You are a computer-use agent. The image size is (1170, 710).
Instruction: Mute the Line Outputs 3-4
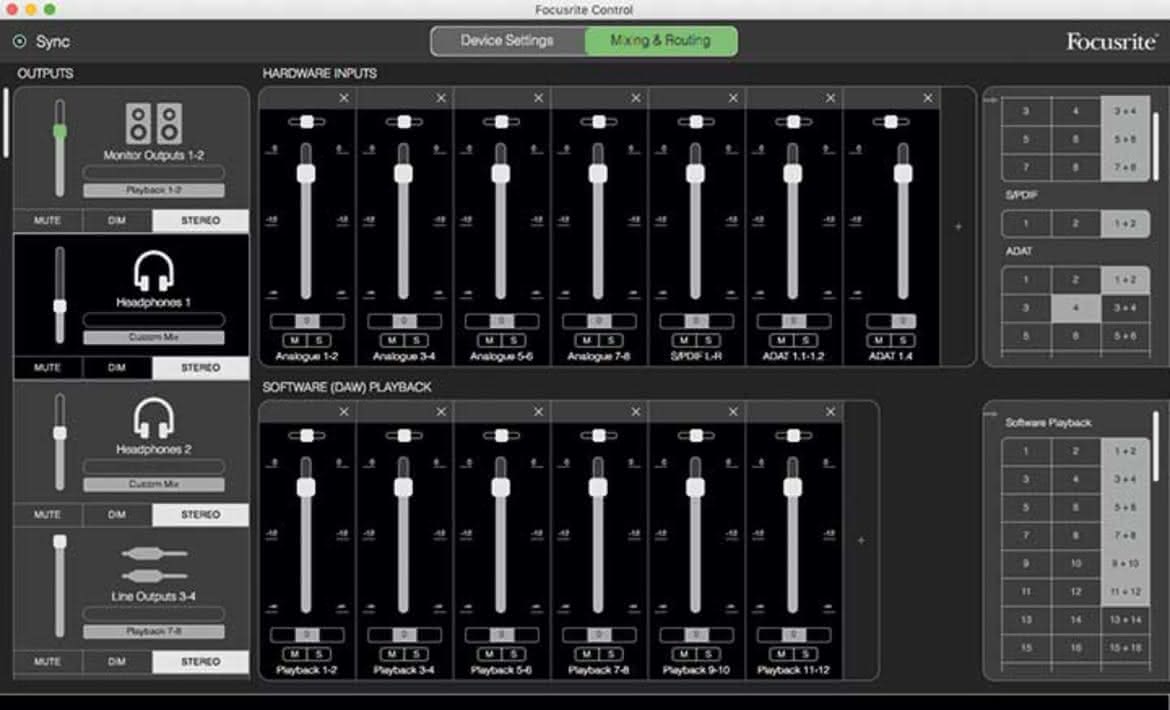tap(48, 662)
